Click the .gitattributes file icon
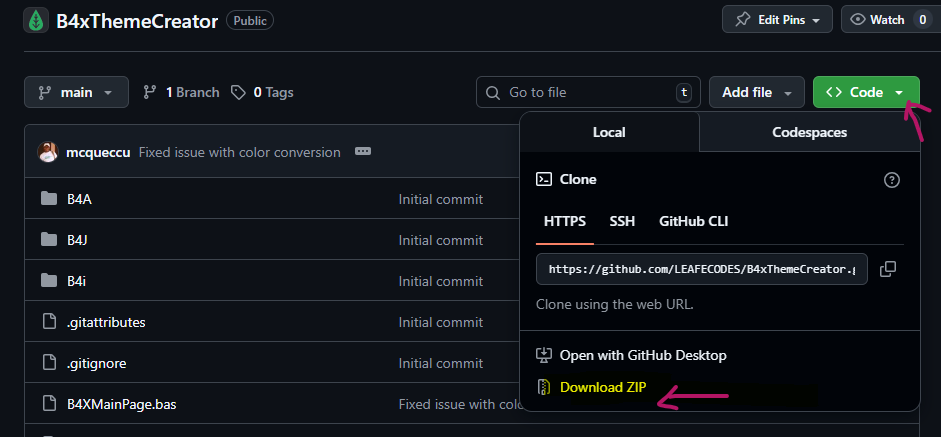Screen dimensions: 941x437 click(49, 322)
